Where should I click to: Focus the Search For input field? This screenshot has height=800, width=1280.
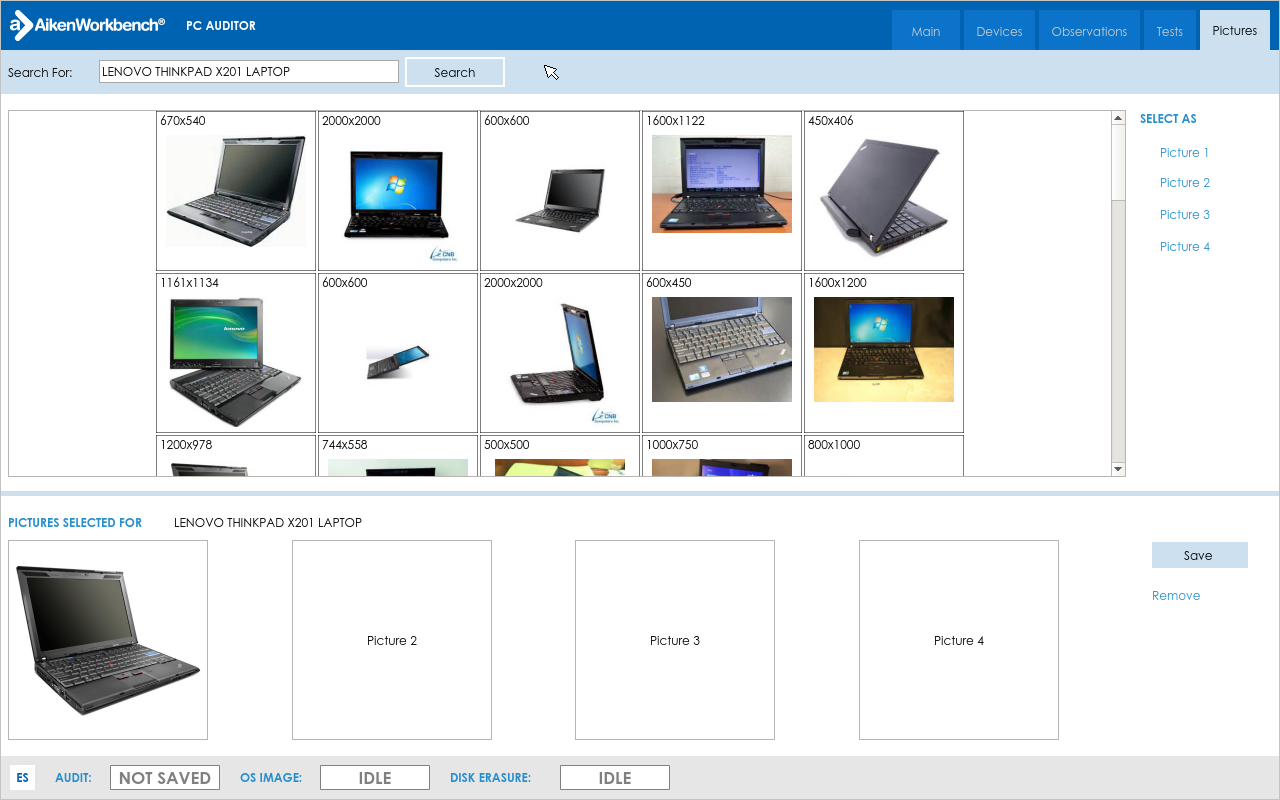[x=249, y=72]
